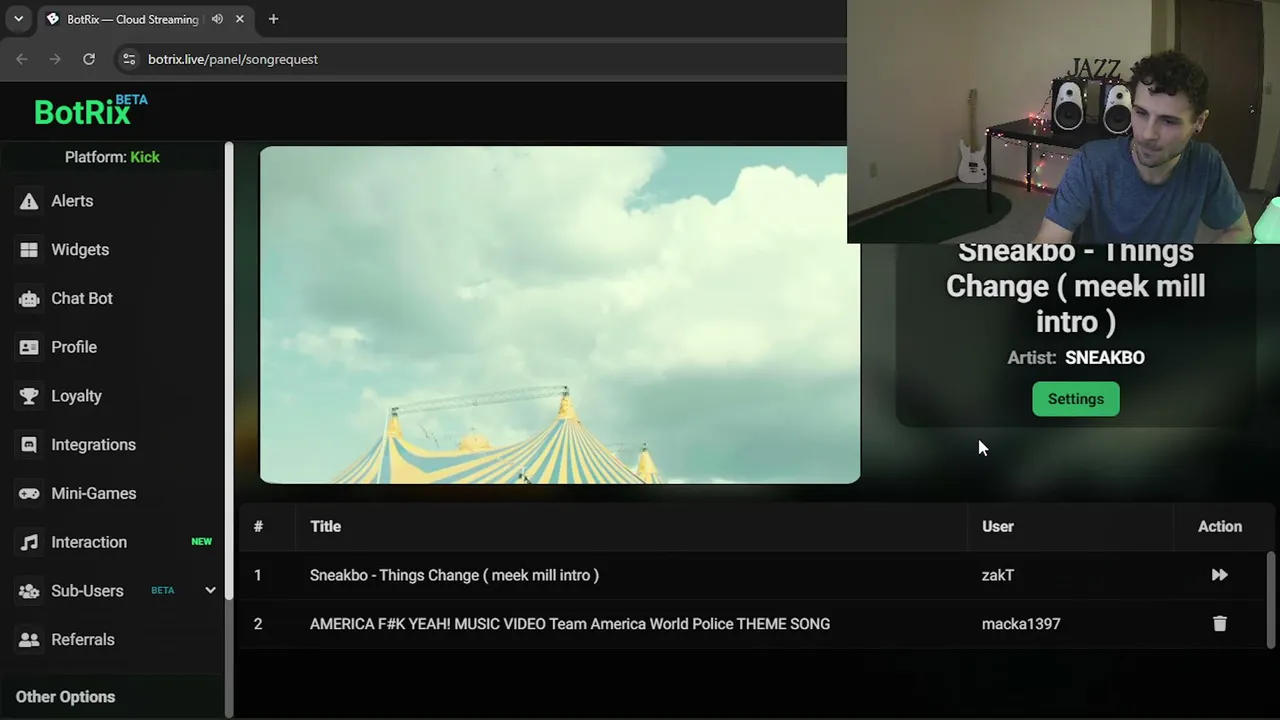Click the address bar URL field
Image resolution: width=1280 pixels, height=720 pixels.
coord(480,59)
